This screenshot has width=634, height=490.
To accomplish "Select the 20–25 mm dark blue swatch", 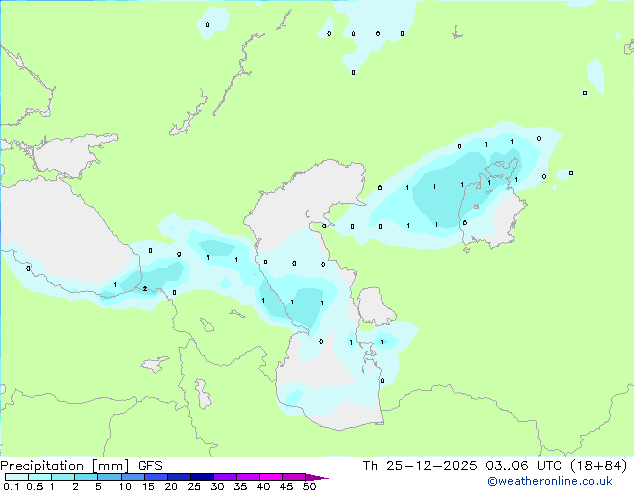I will pyautogui.click(x=178, y=477).
